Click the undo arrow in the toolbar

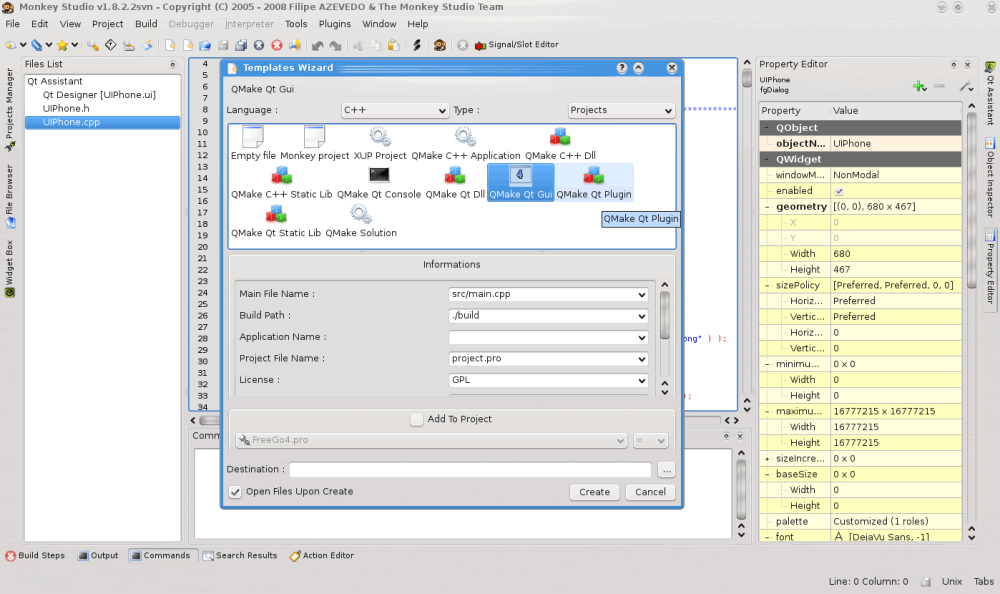317,45
